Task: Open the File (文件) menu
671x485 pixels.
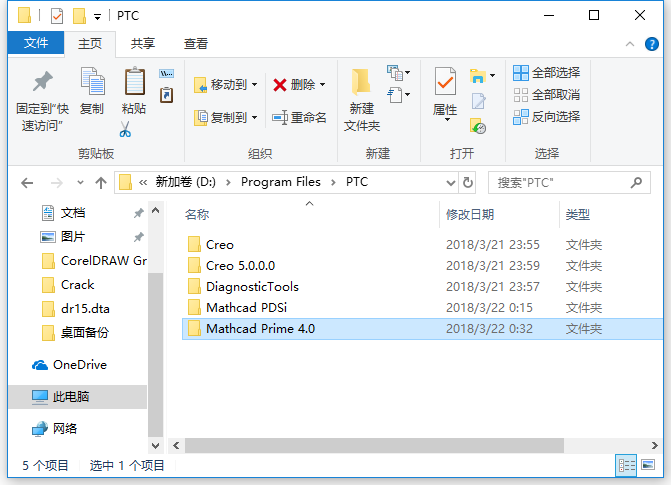Action: tap(36, 43)
